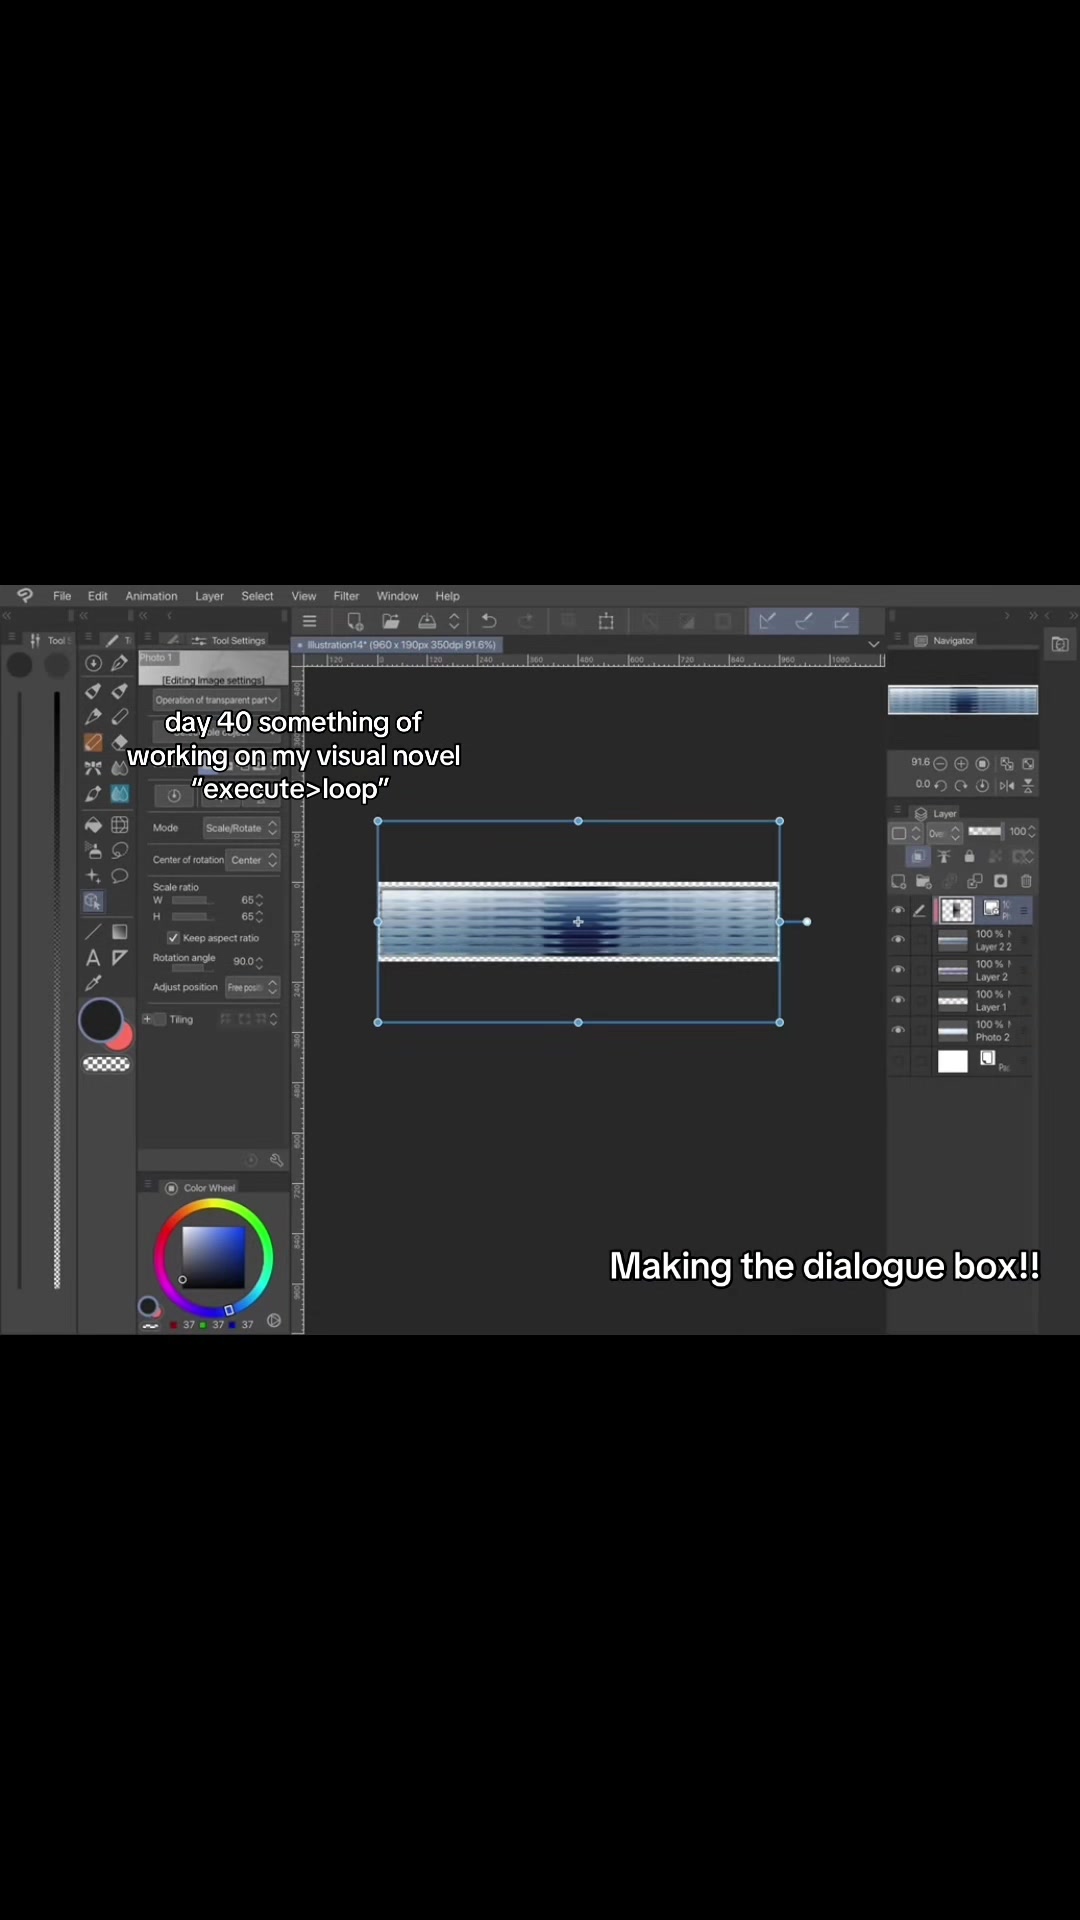This screenshot has height=1920, width=1080.
Task: Hide the selected top photo layer
Action: [898, 910]
